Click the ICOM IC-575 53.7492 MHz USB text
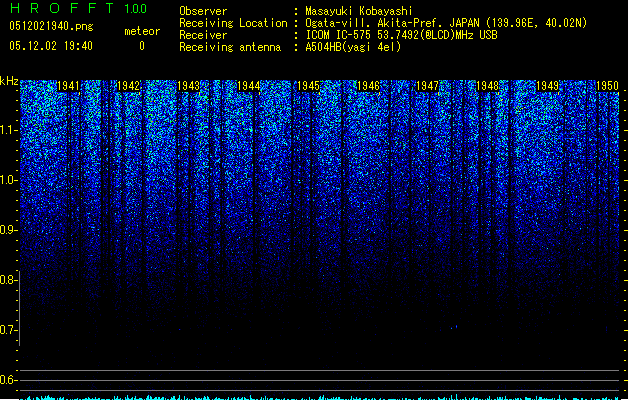This screenshot has width=629, height=400. coord(401,35)
